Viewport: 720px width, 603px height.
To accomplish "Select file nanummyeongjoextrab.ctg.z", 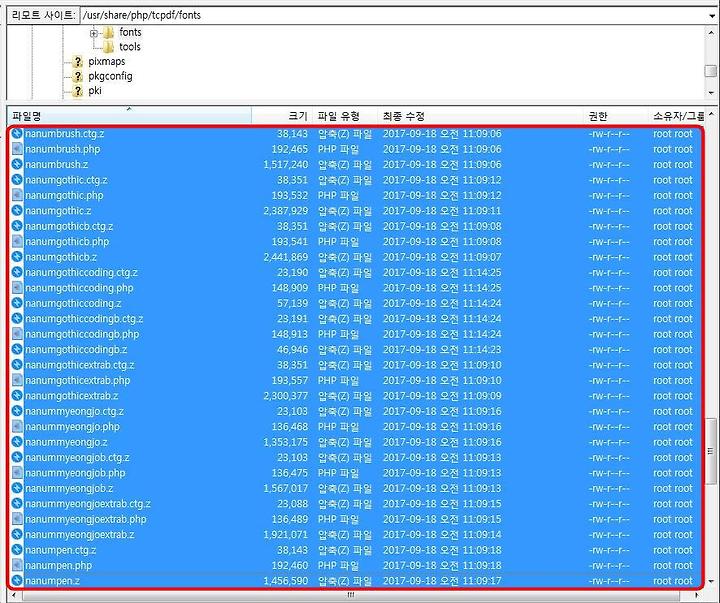I will click(x=88, y=504).
